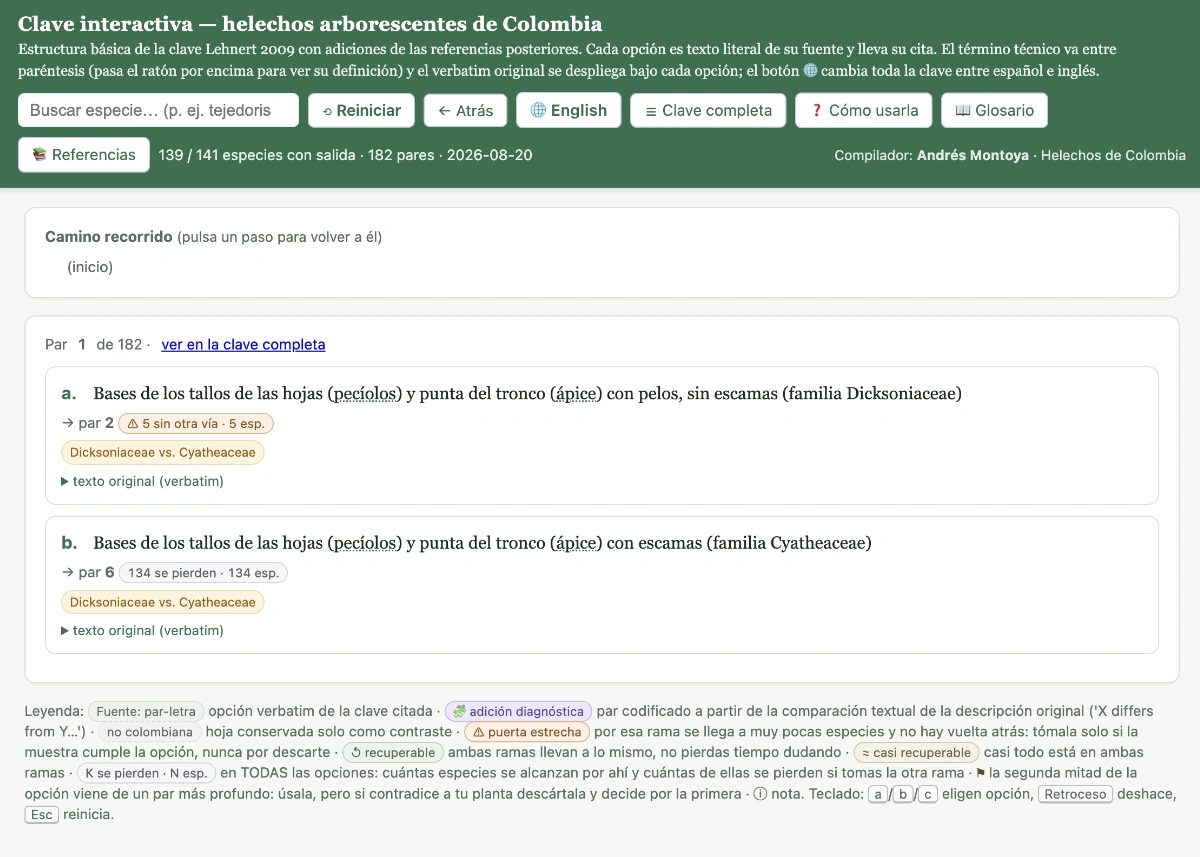This screenshot has width=1200, height=857.
Task: Click the info circle icon before 'nota'
Action: click(x=760, y=794)
